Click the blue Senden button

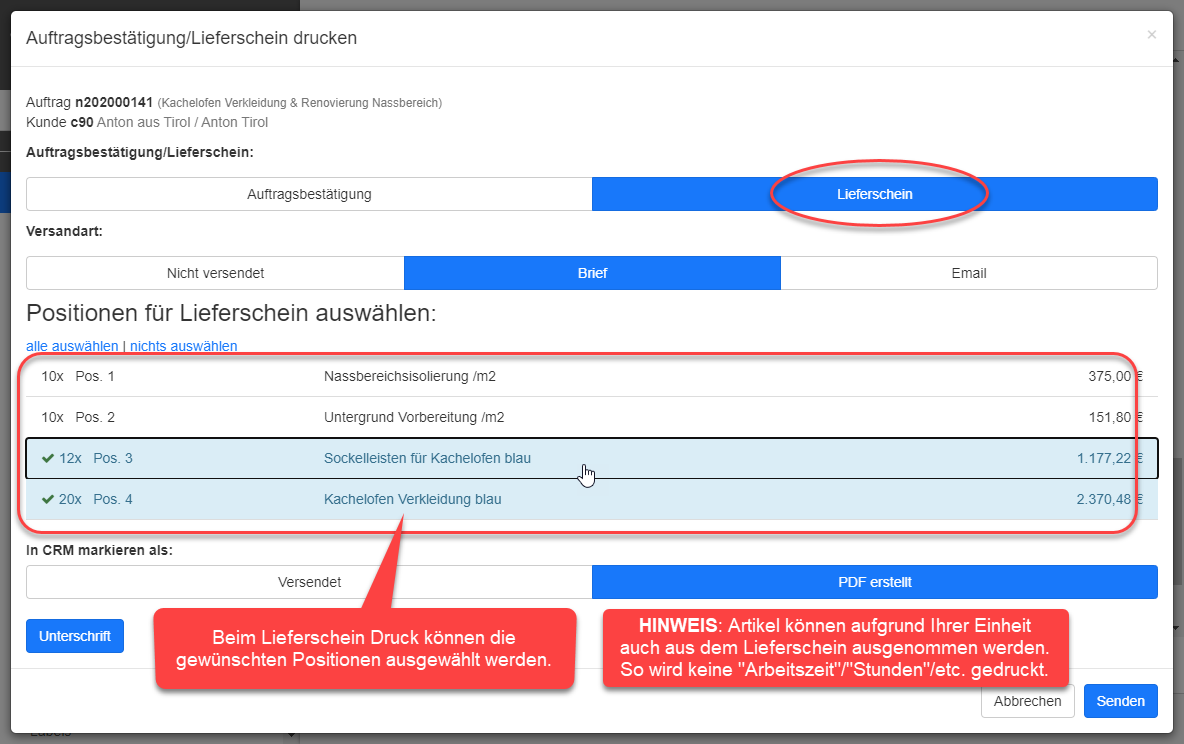pyautogui.click(x=1120, y=701)
